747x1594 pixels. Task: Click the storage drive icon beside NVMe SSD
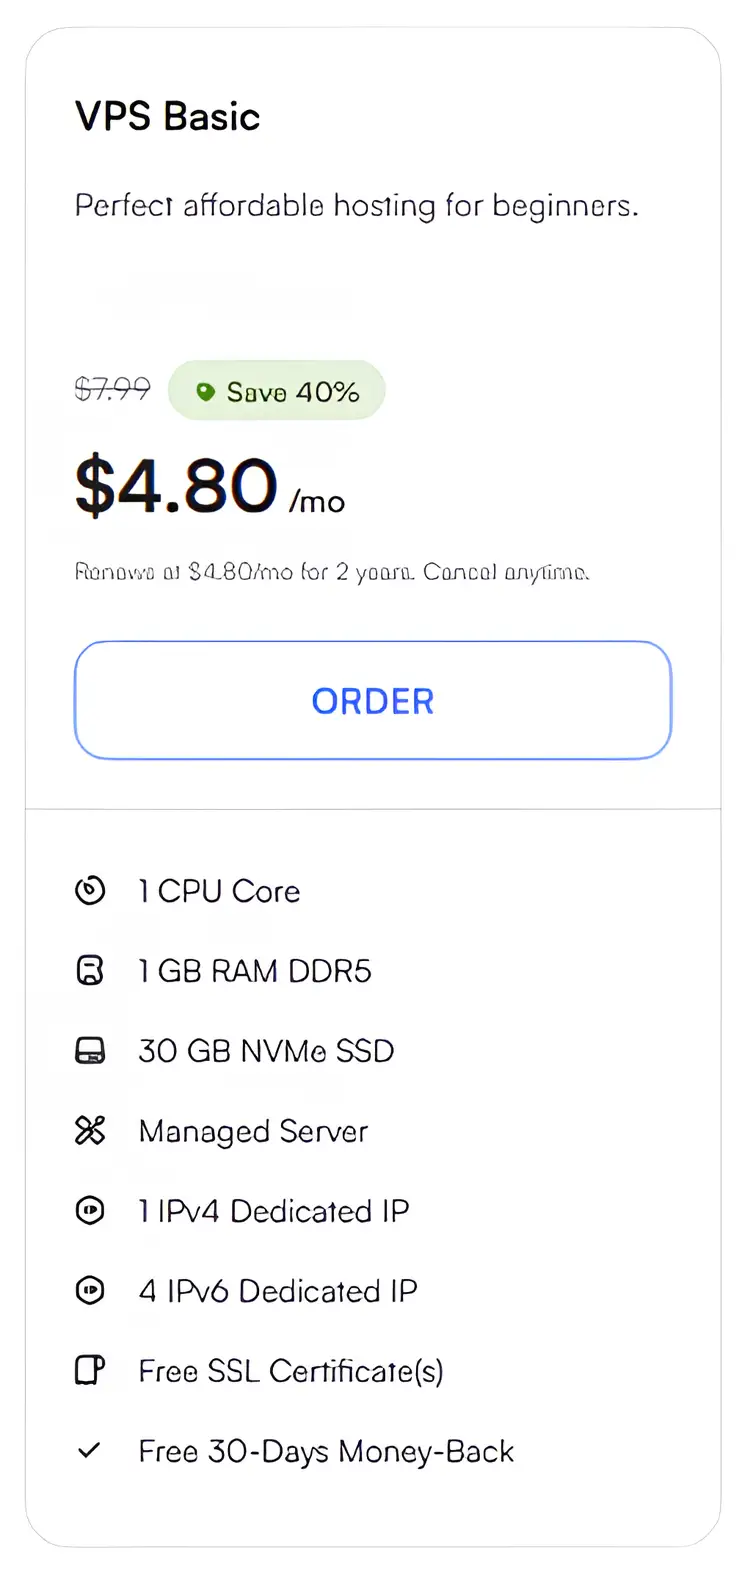(x=90, y=1051)
